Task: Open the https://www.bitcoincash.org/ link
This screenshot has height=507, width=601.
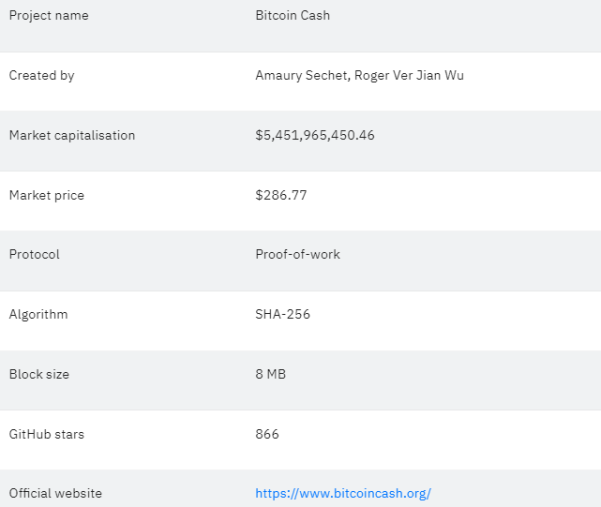Action: (343, 493)
